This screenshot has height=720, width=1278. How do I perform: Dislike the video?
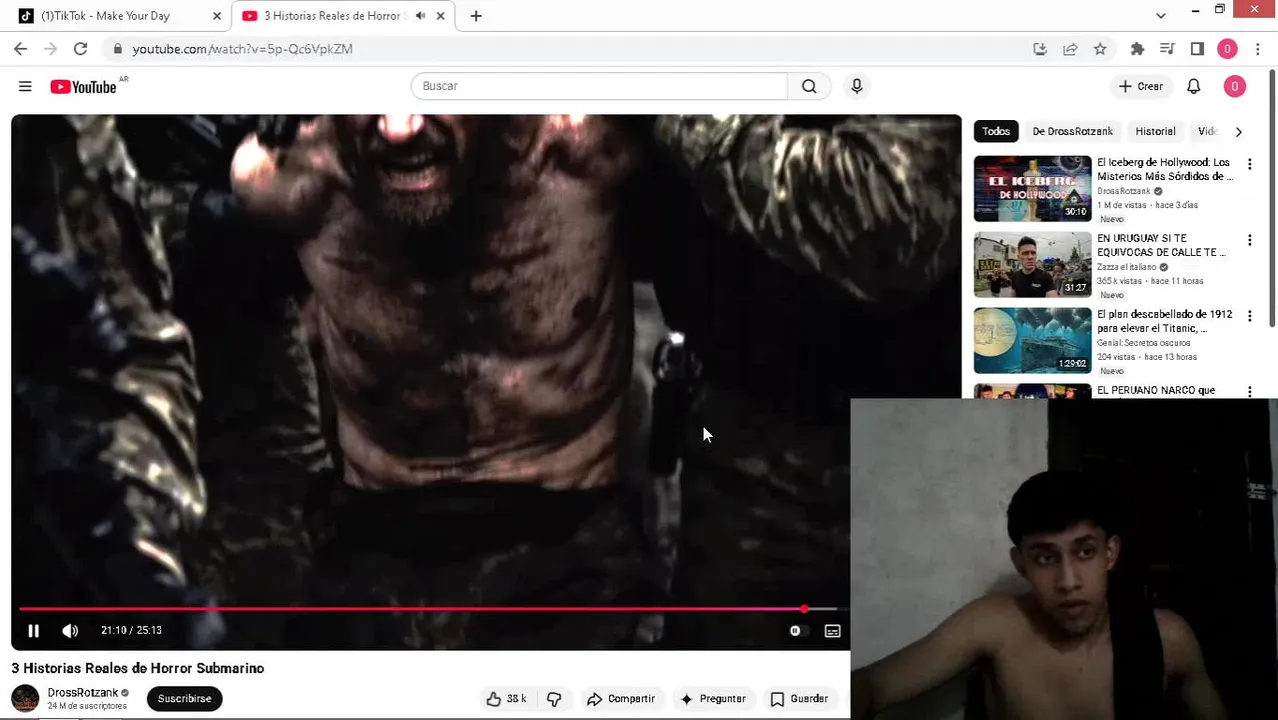click(x=554, y=699)
